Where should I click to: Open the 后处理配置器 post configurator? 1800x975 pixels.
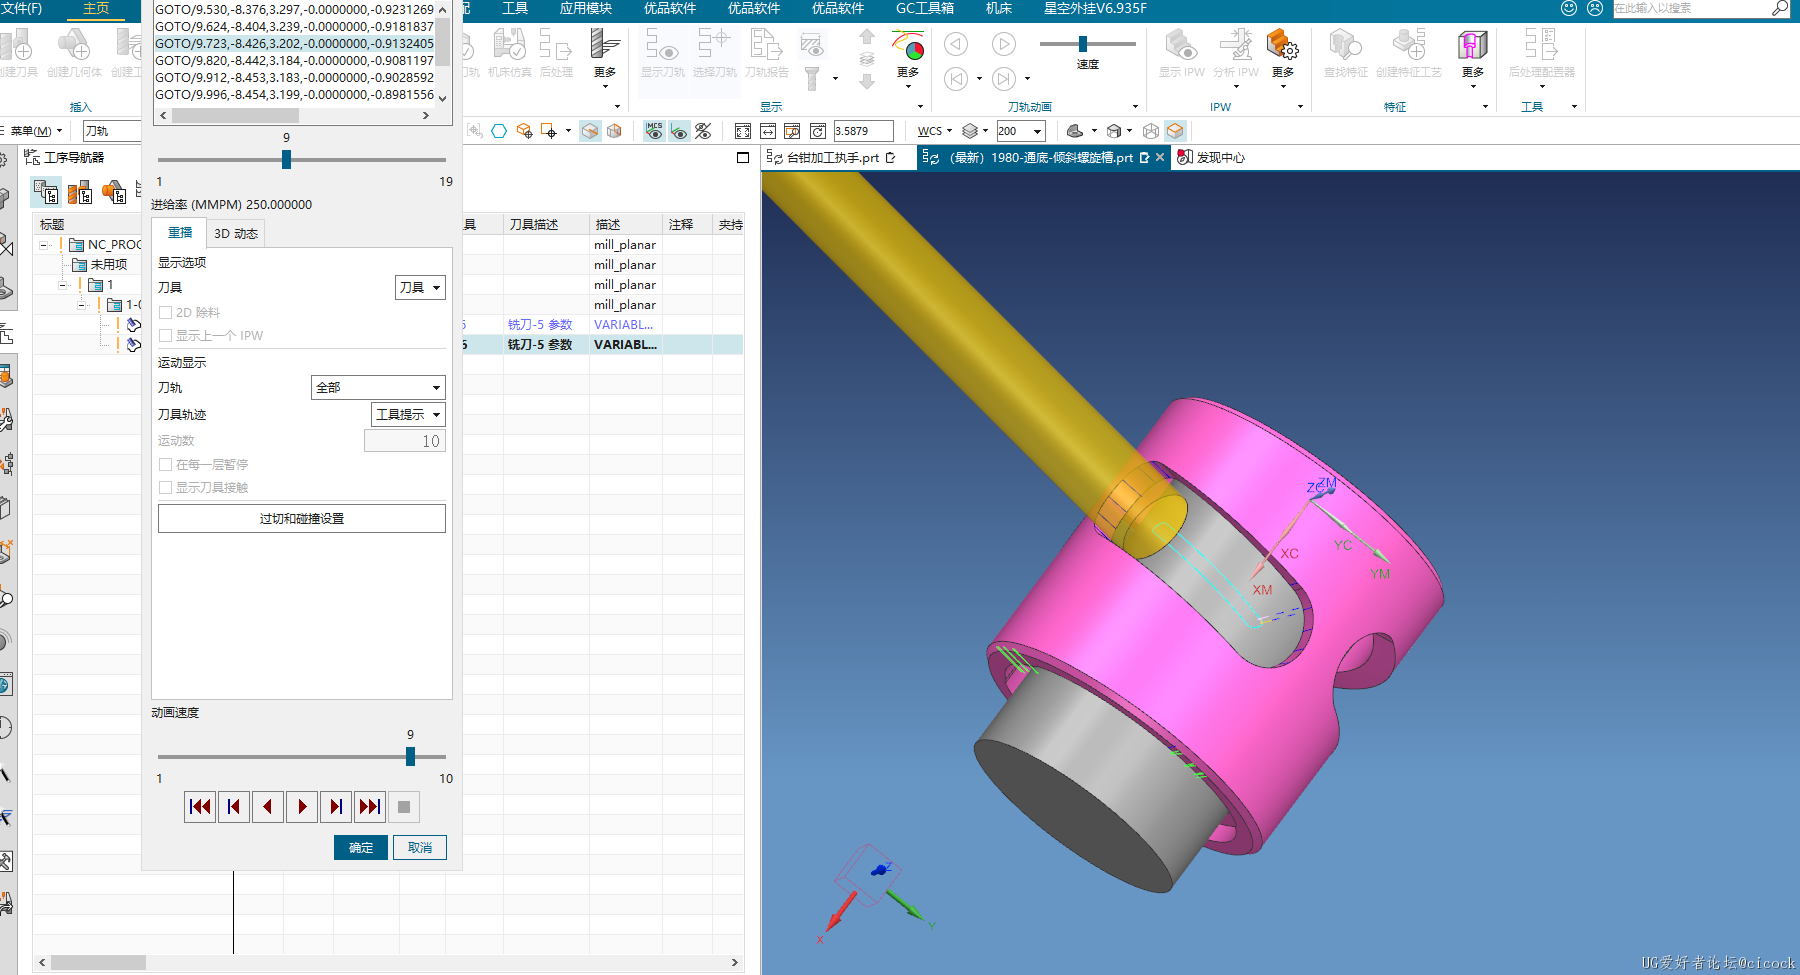pos(1541,53)
